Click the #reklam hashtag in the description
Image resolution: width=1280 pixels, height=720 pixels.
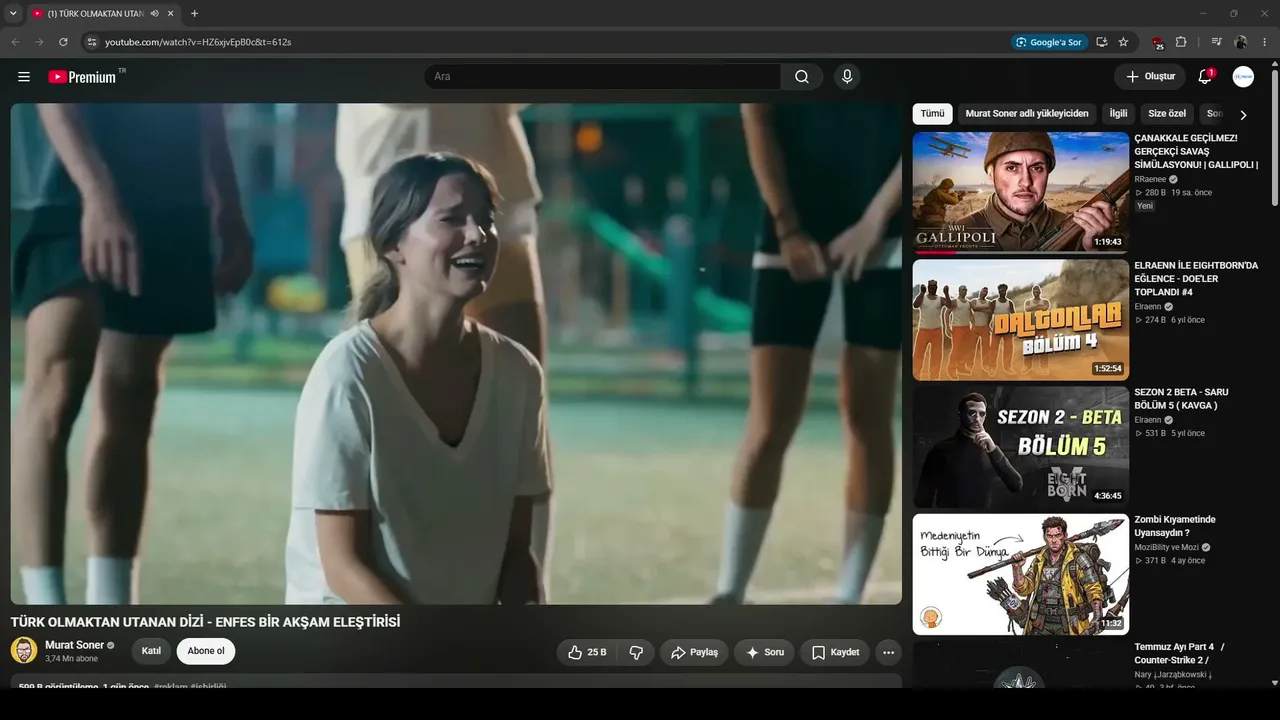point(170,687)
